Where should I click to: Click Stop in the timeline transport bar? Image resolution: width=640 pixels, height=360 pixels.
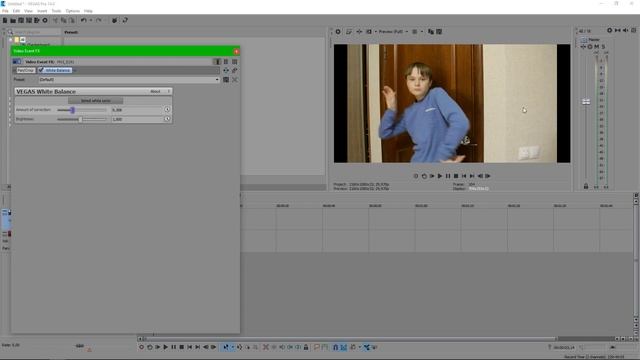[x=182, y=347]
